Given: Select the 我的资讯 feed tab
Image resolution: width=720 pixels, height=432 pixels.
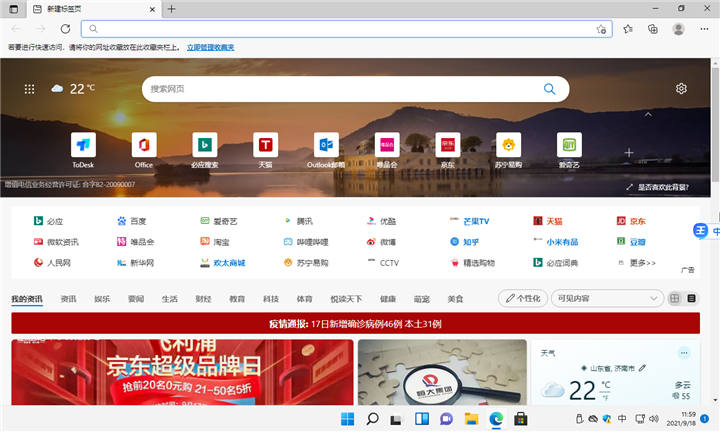Looking at the screenshot, I should (27, 299).
